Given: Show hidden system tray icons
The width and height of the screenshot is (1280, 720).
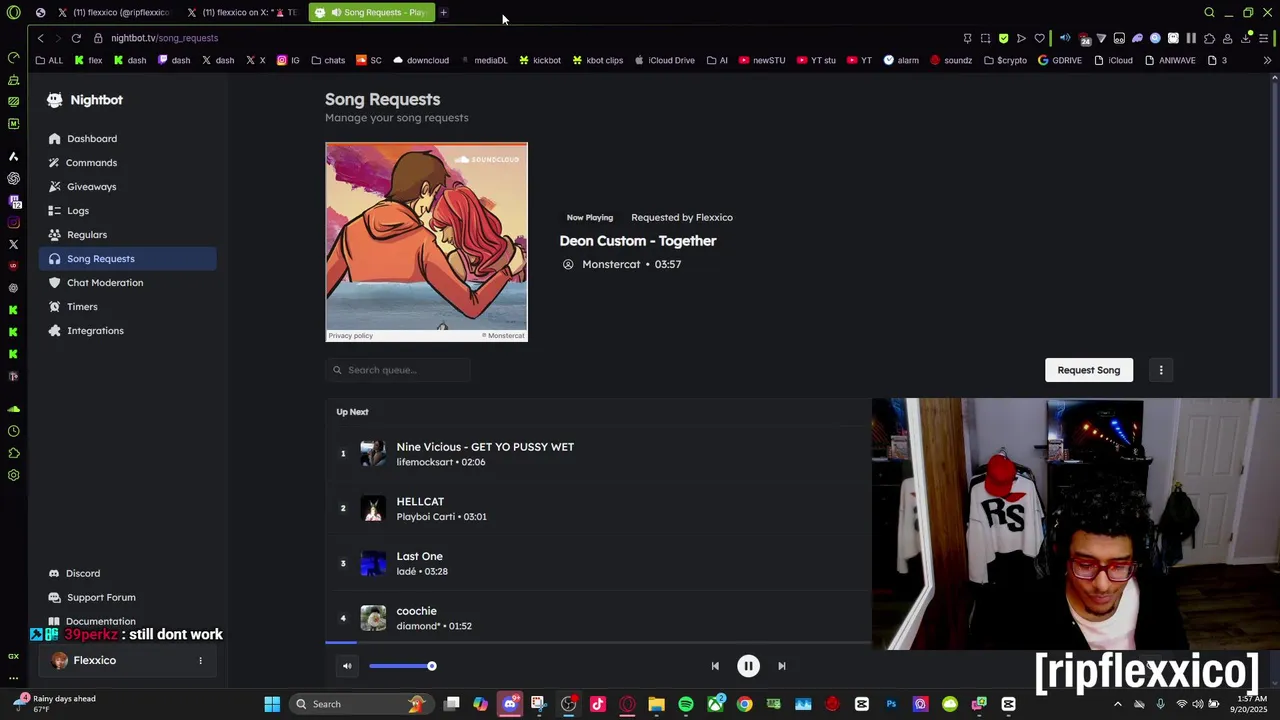Looking at the screenshot, I should click(1117, 704).
